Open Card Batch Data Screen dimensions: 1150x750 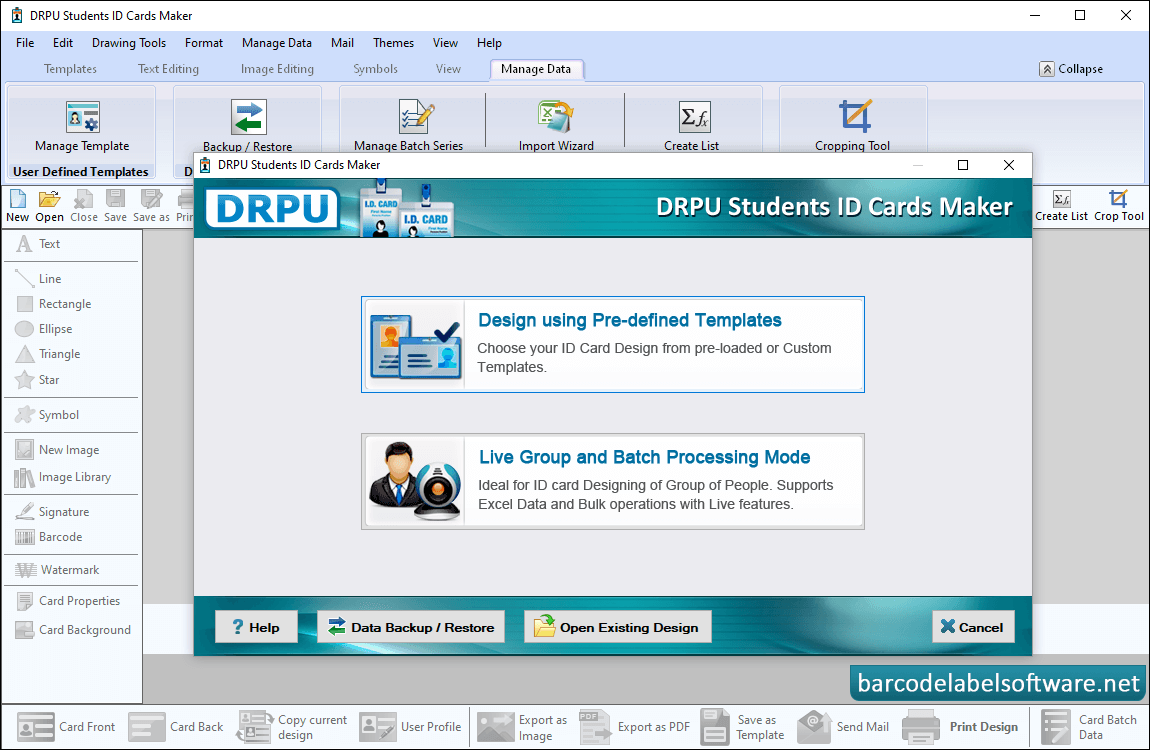(1088, 727)
